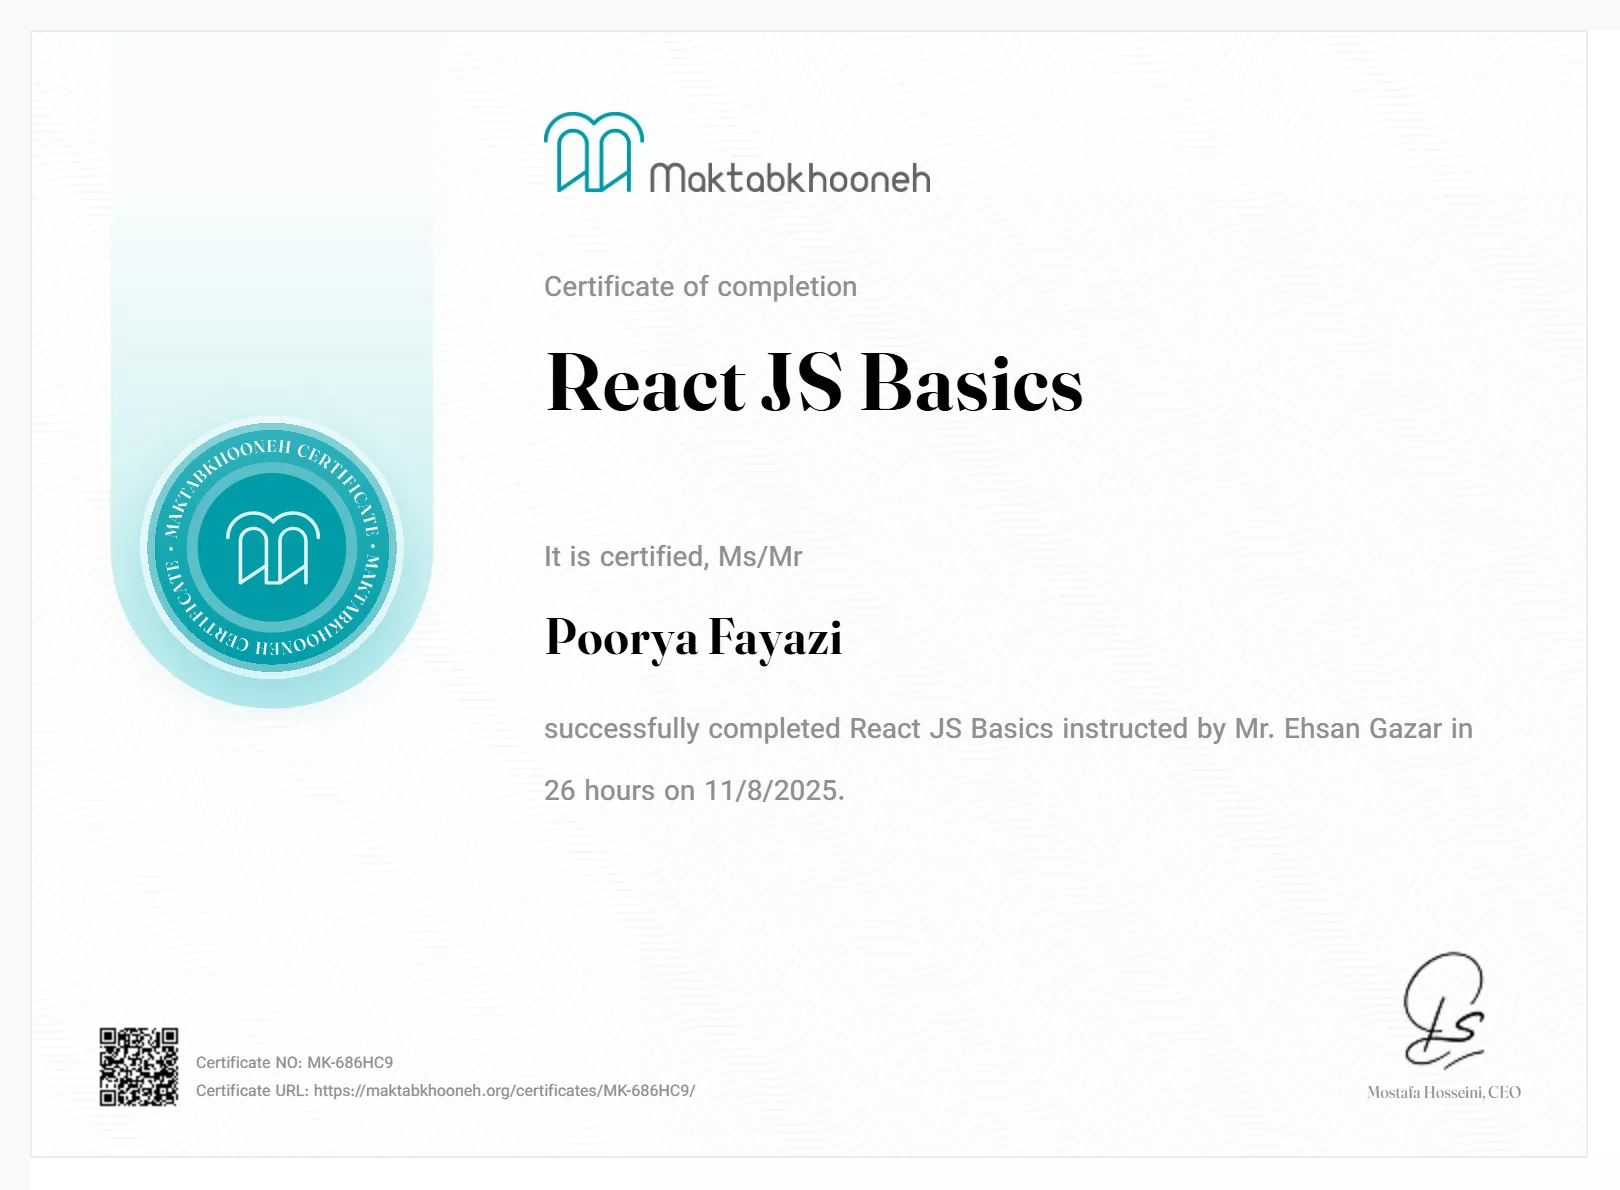Open the maktabkhooneh.org certificate URL link
This screenshot has width=1620, height=1190.
[504, 1091]
